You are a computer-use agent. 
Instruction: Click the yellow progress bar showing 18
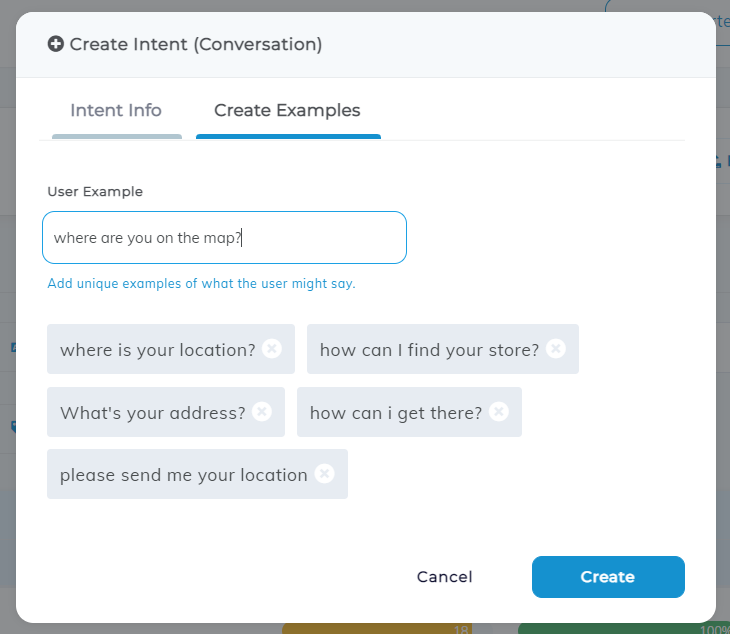(377, 629)
